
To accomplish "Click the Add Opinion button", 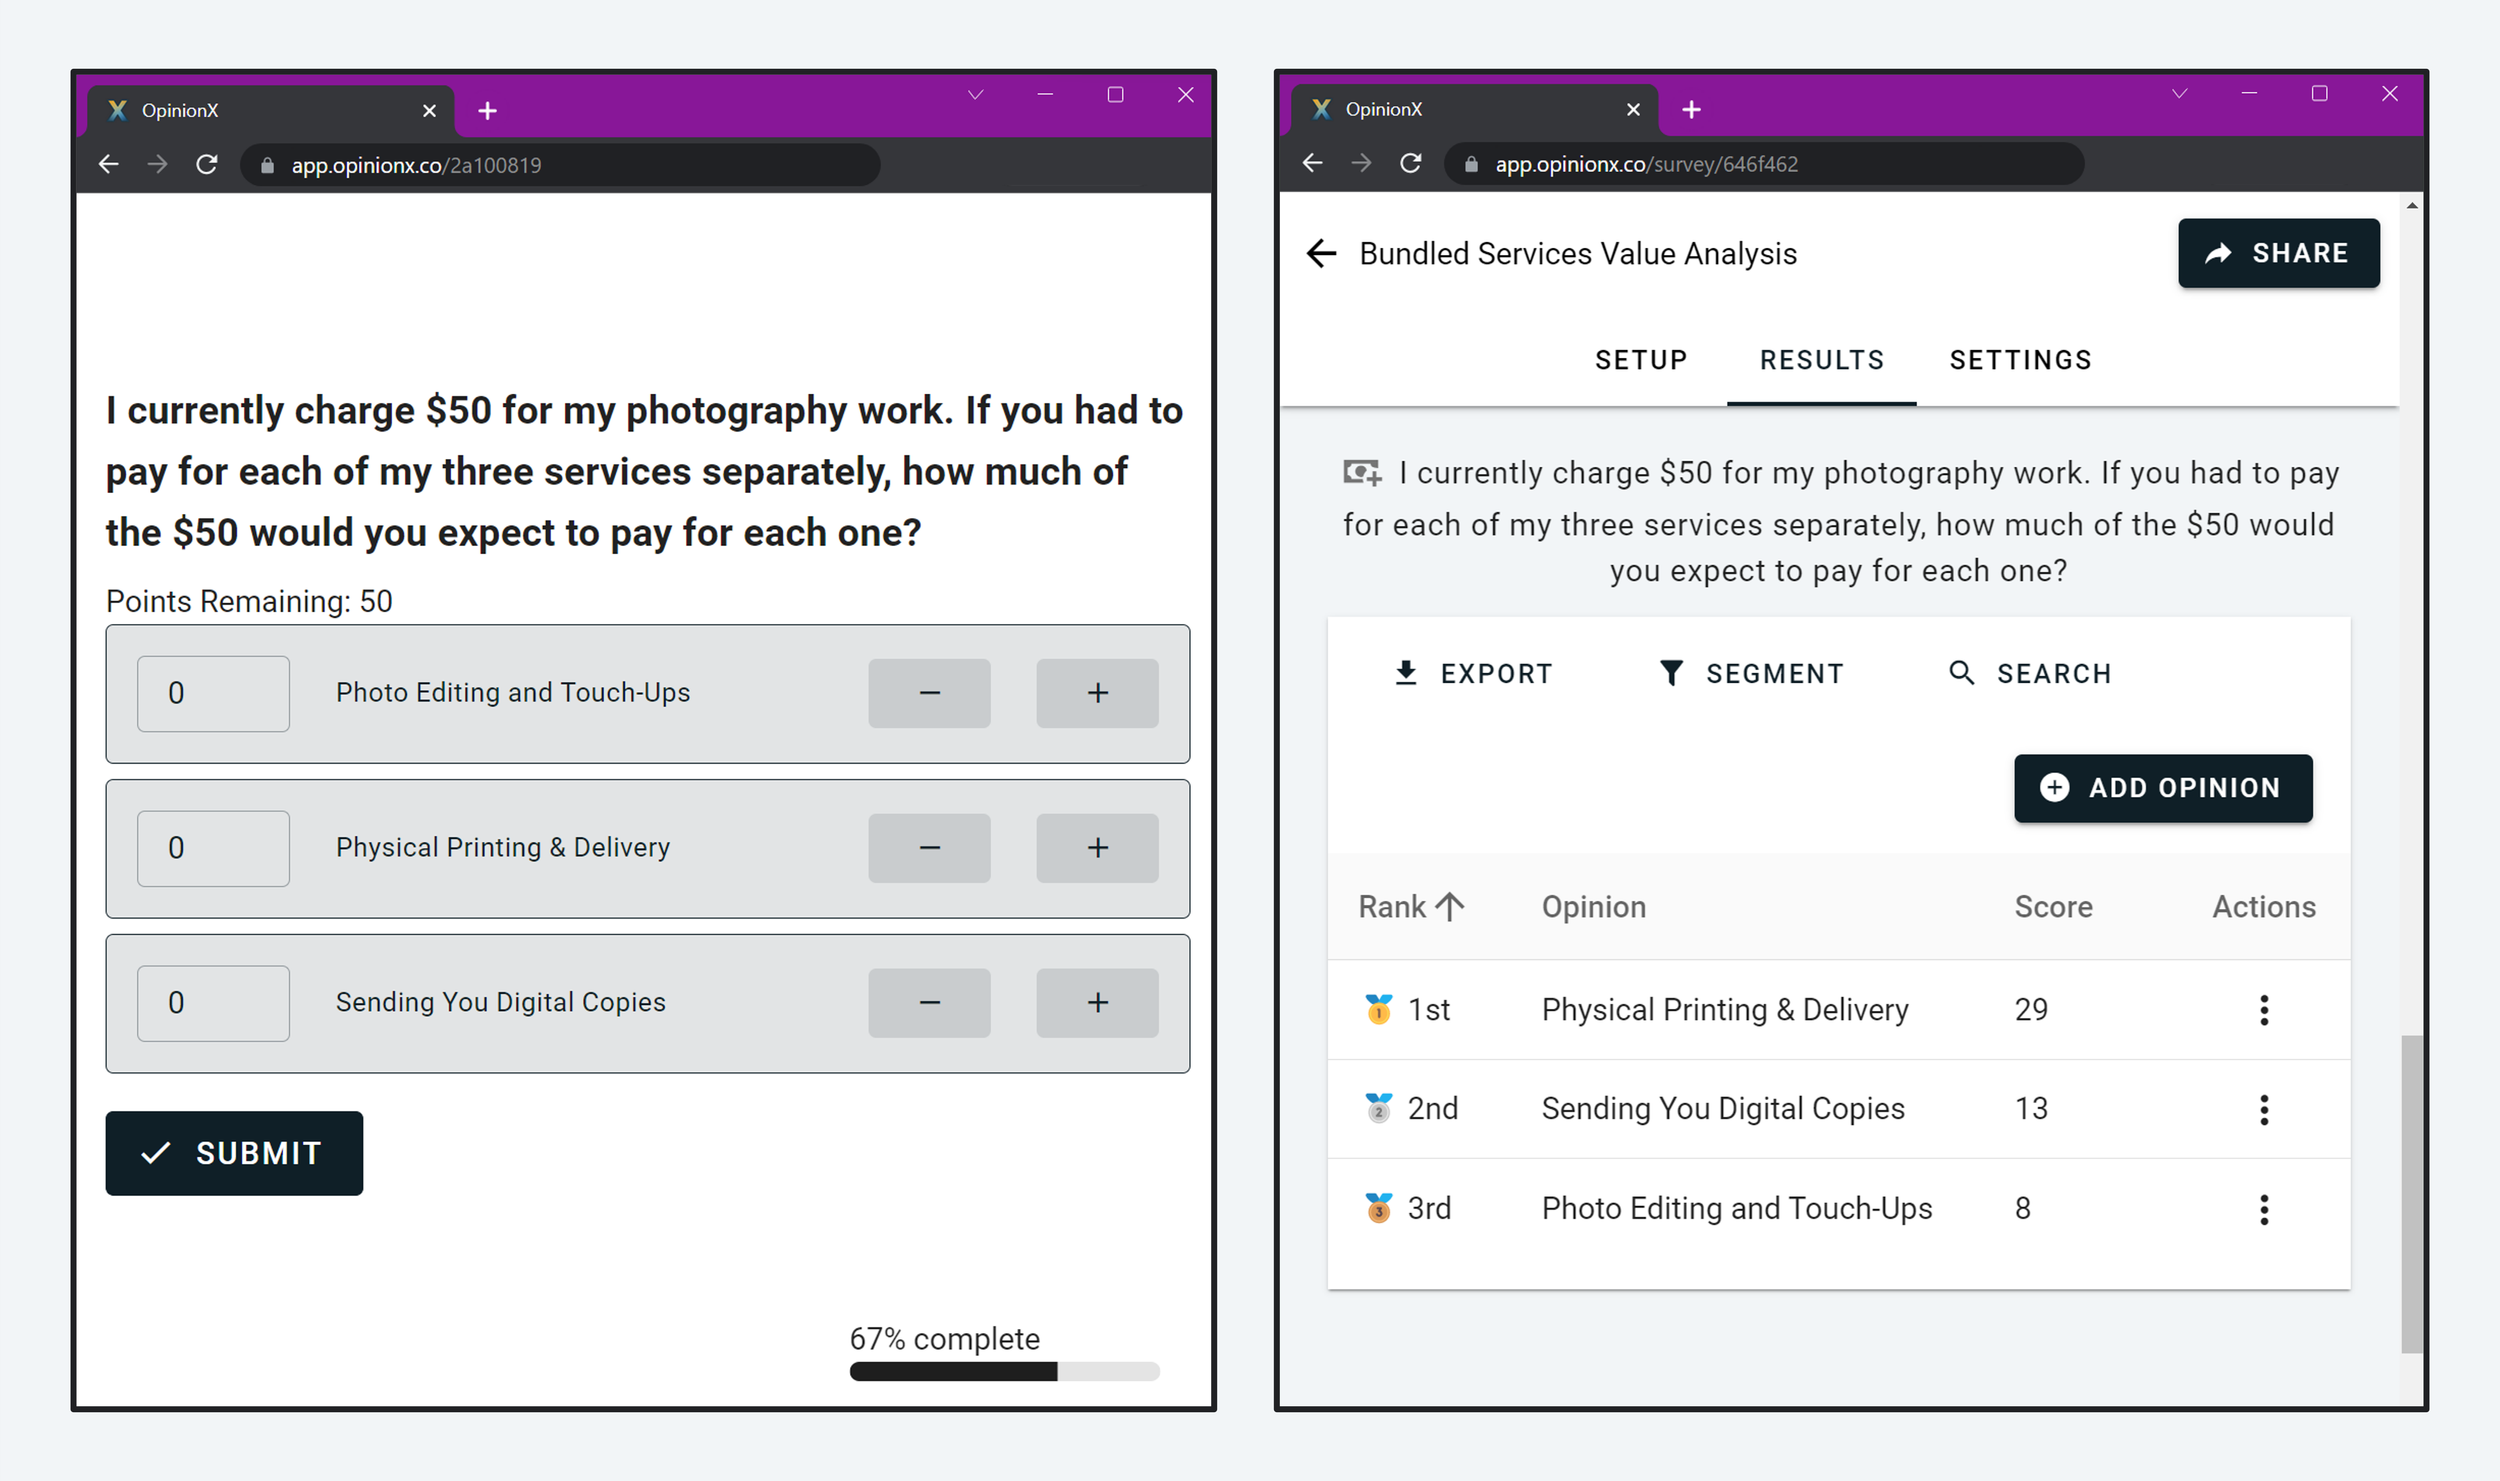I will tap(2162, 788).
